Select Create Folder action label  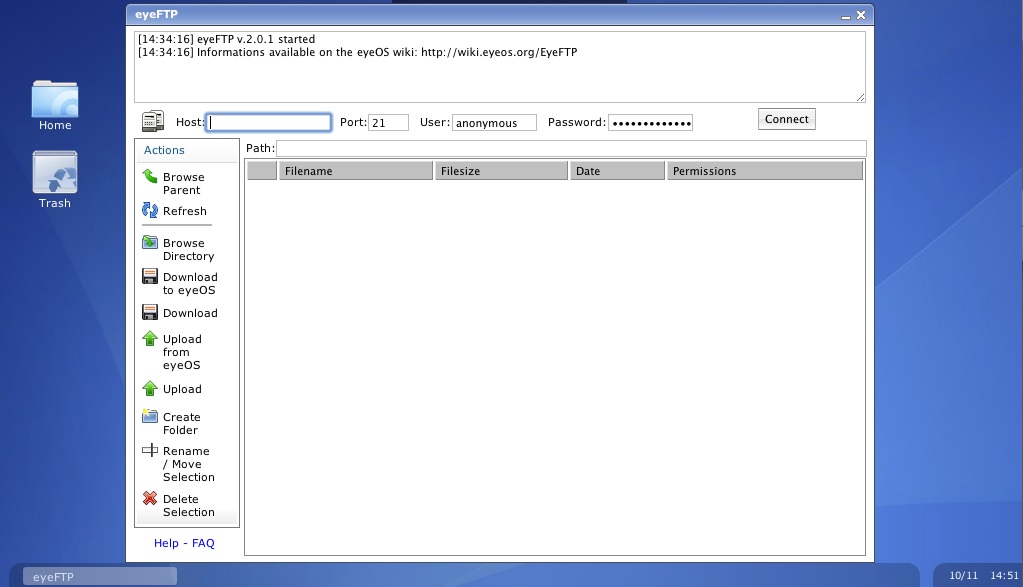point(181,424)
